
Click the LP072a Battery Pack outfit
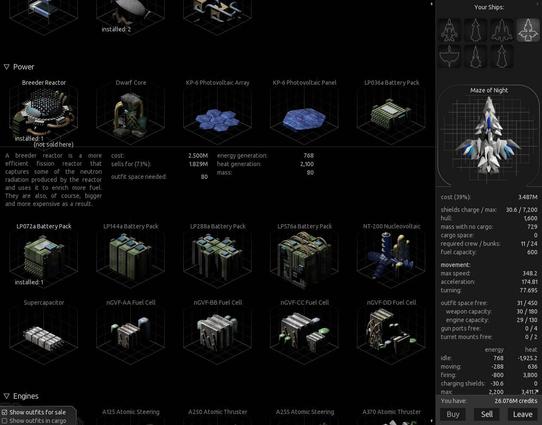point(44,256)
